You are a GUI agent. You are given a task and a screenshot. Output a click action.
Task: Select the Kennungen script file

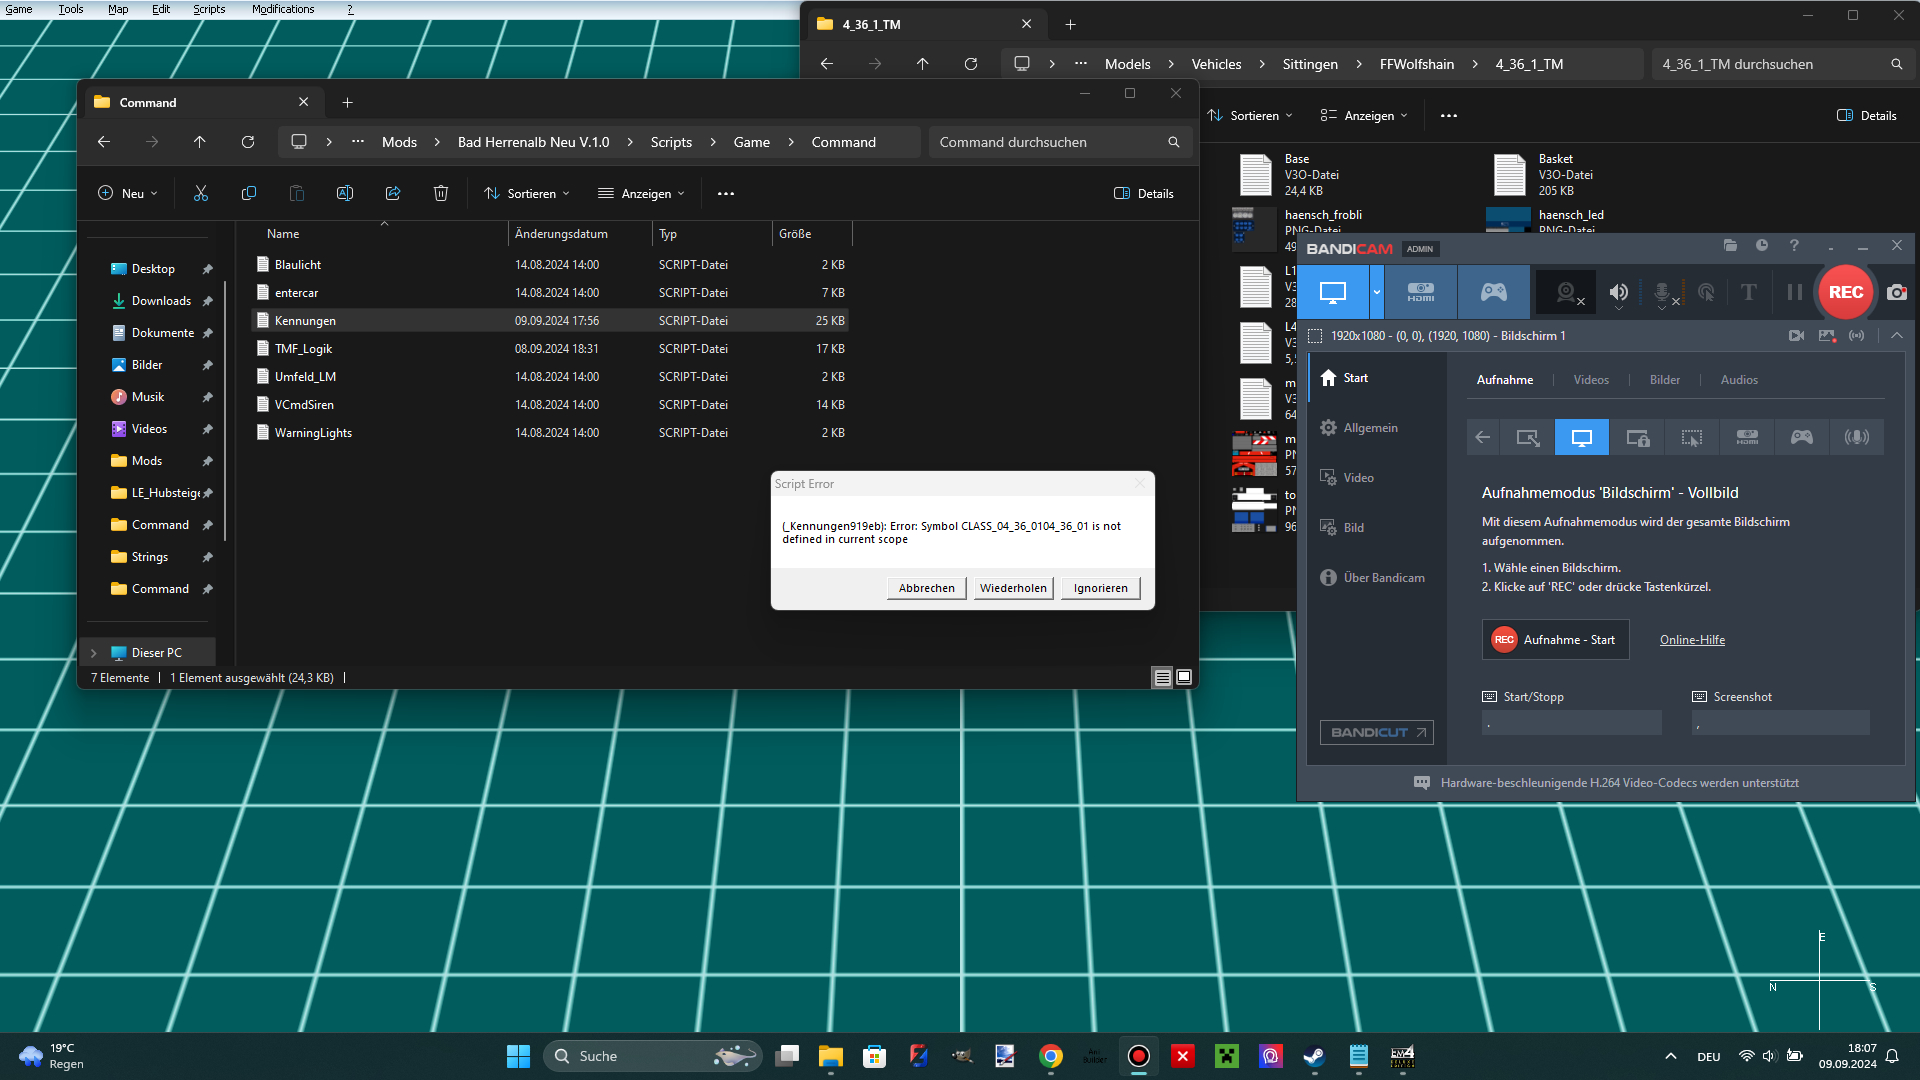click(305, 321)
